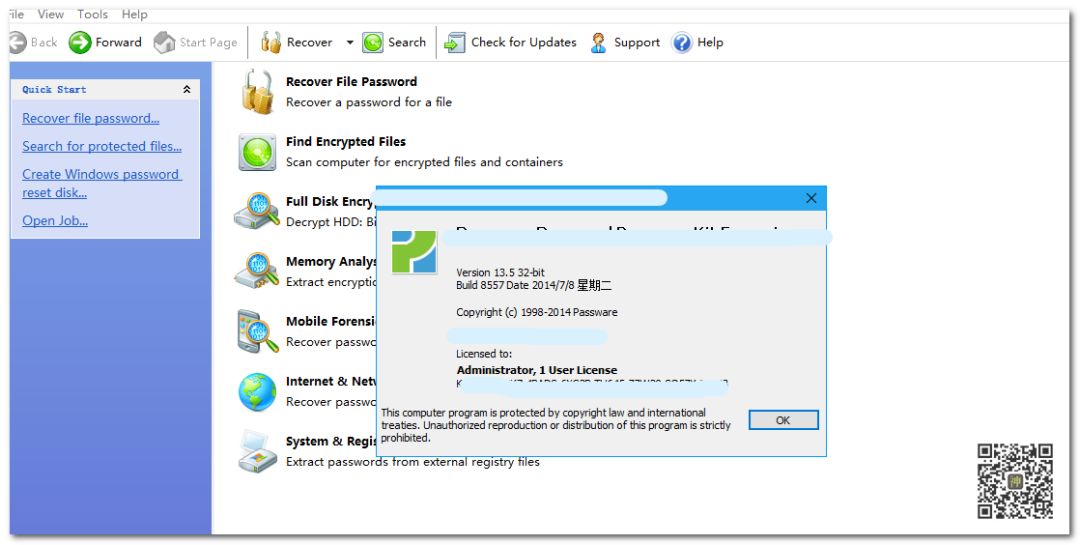Click the Search toolbar icon
Viewport: 1080px width, 545px height.
pyautogui.click(x=373, y=43)
